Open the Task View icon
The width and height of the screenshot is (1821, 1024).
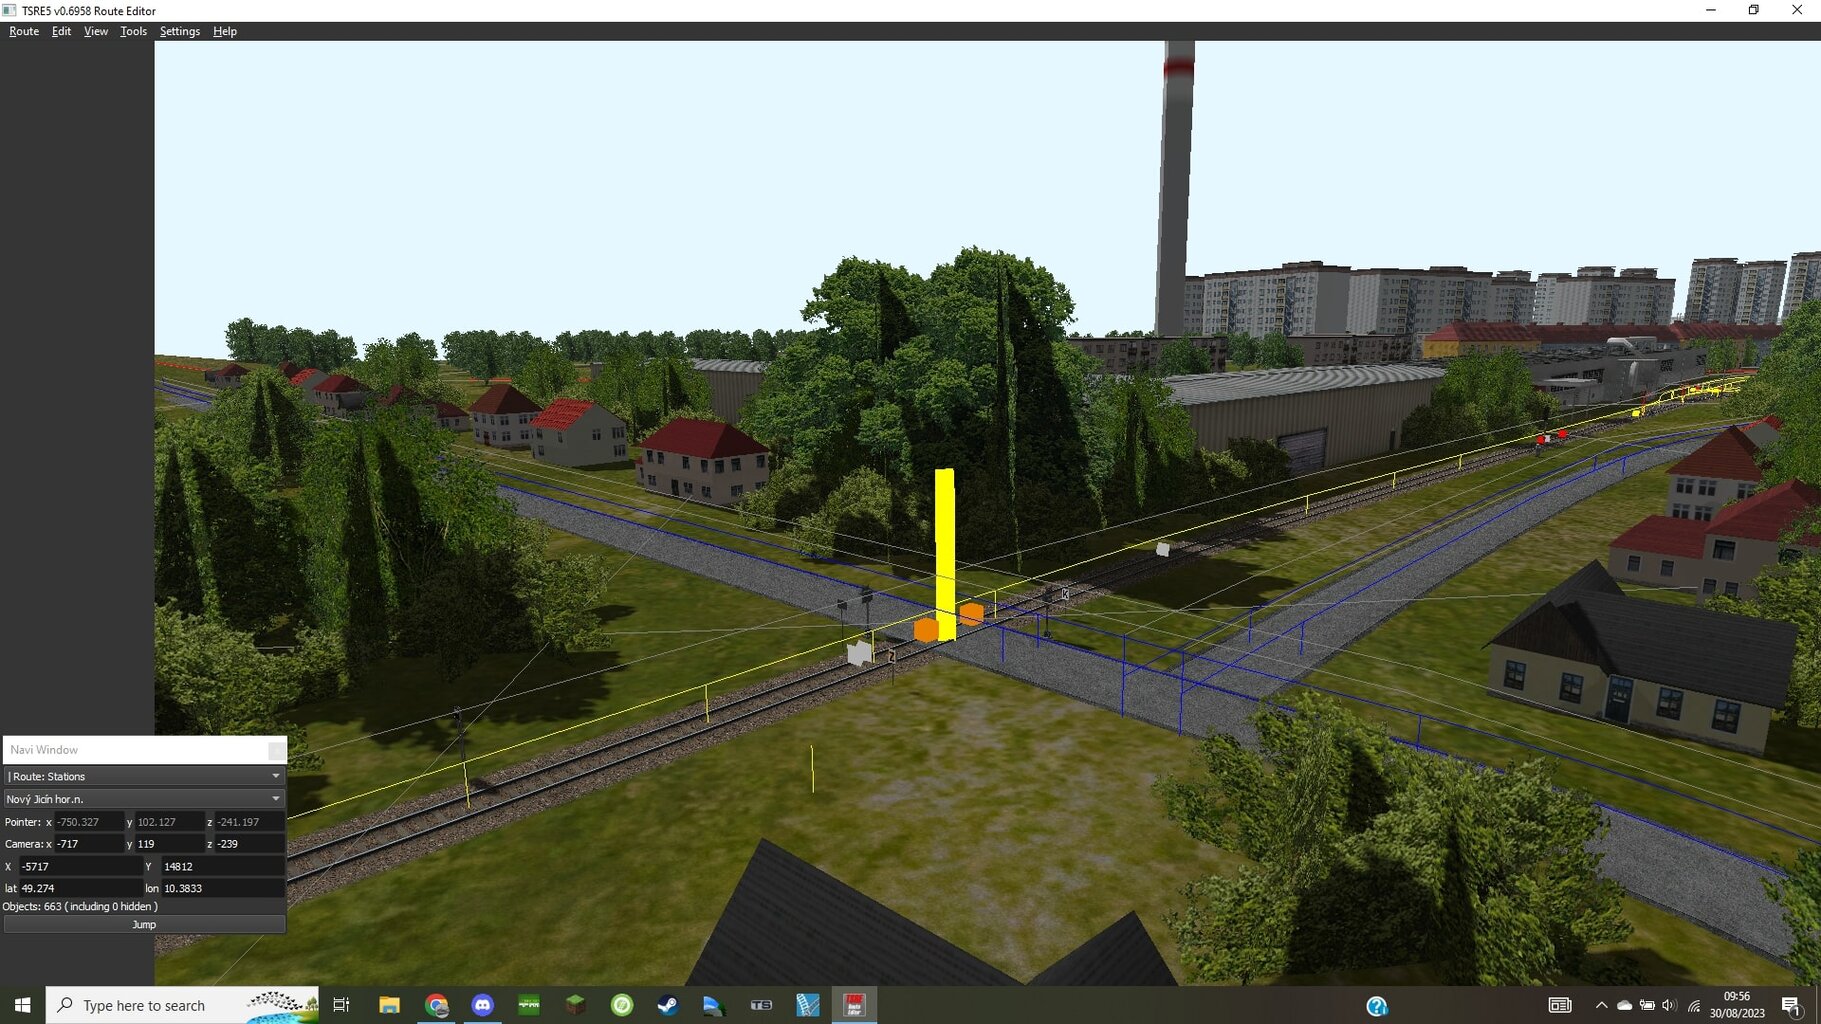pos(341,1005)
